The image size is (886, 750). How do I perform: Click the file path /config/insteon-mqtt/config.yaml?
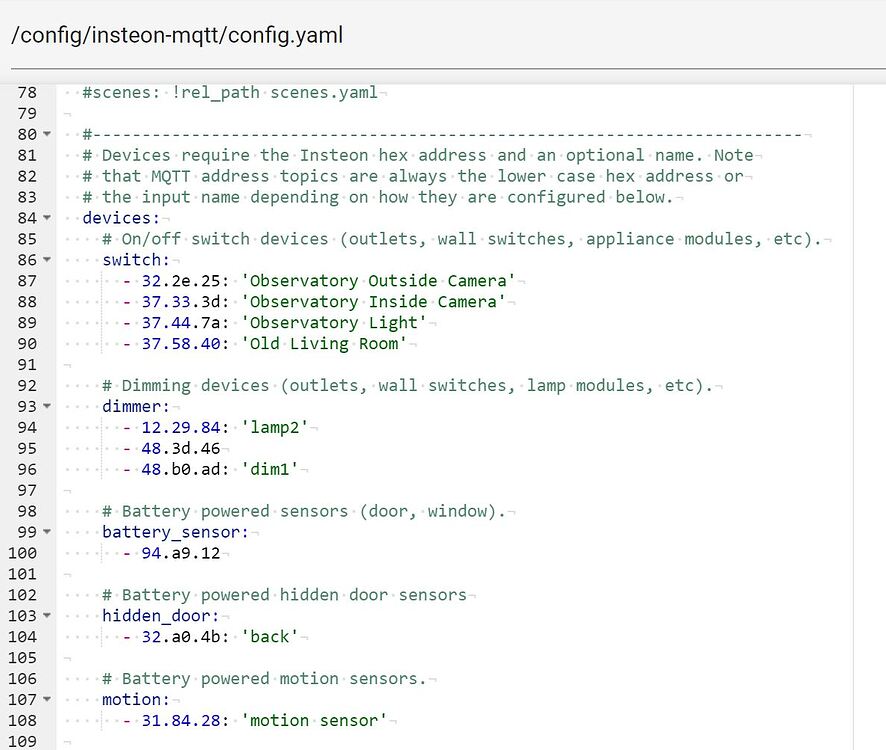click(x=177, y=35)
